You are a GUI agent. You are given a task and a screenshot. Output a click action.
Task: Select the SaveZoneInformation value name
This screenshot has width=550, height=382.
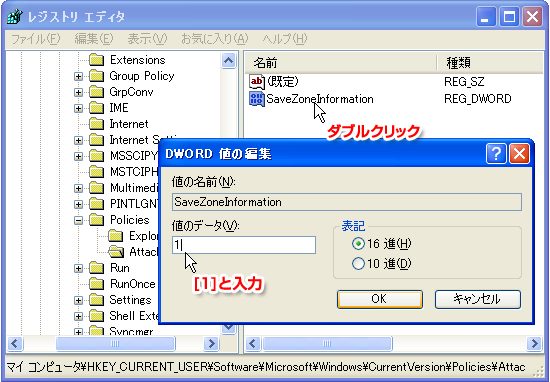click(320, 99)
